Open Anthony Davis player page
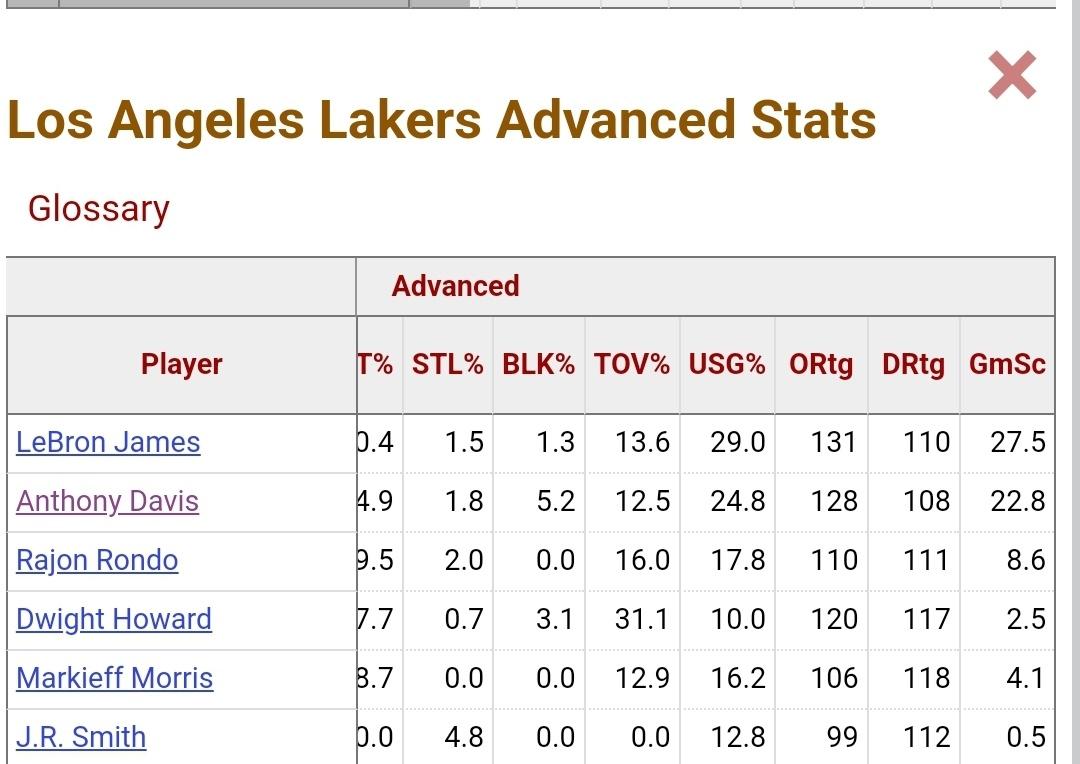This screenshot has height=764, width=1080. click(x=107, y=501)
